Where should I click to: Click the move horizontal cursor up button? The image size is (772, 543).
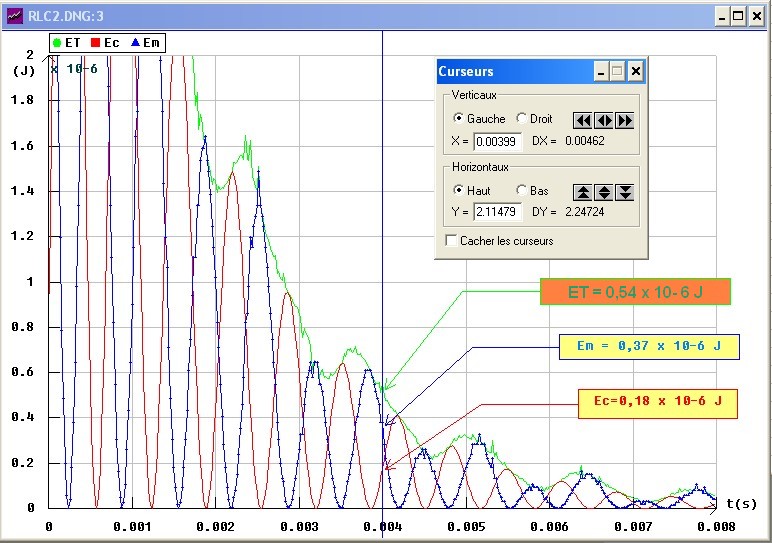(x=583, y=192)
